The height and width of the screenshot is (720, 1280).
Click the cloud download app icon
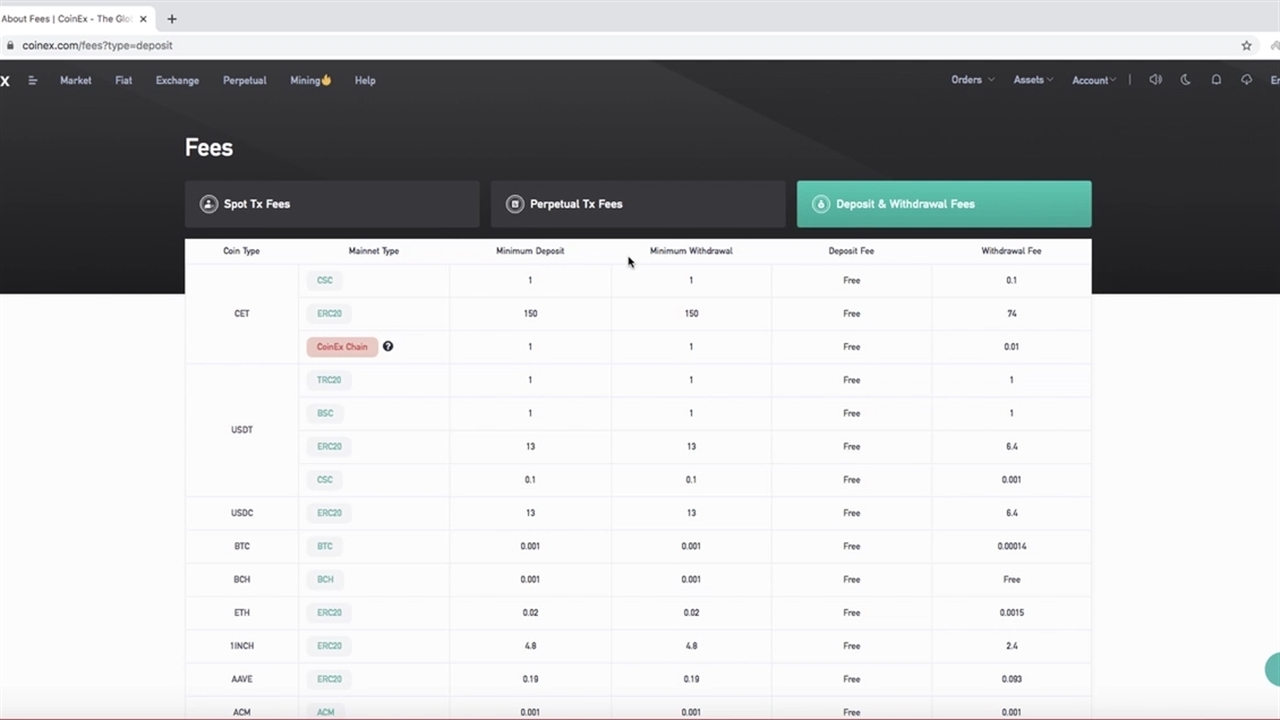[1246, 80]
